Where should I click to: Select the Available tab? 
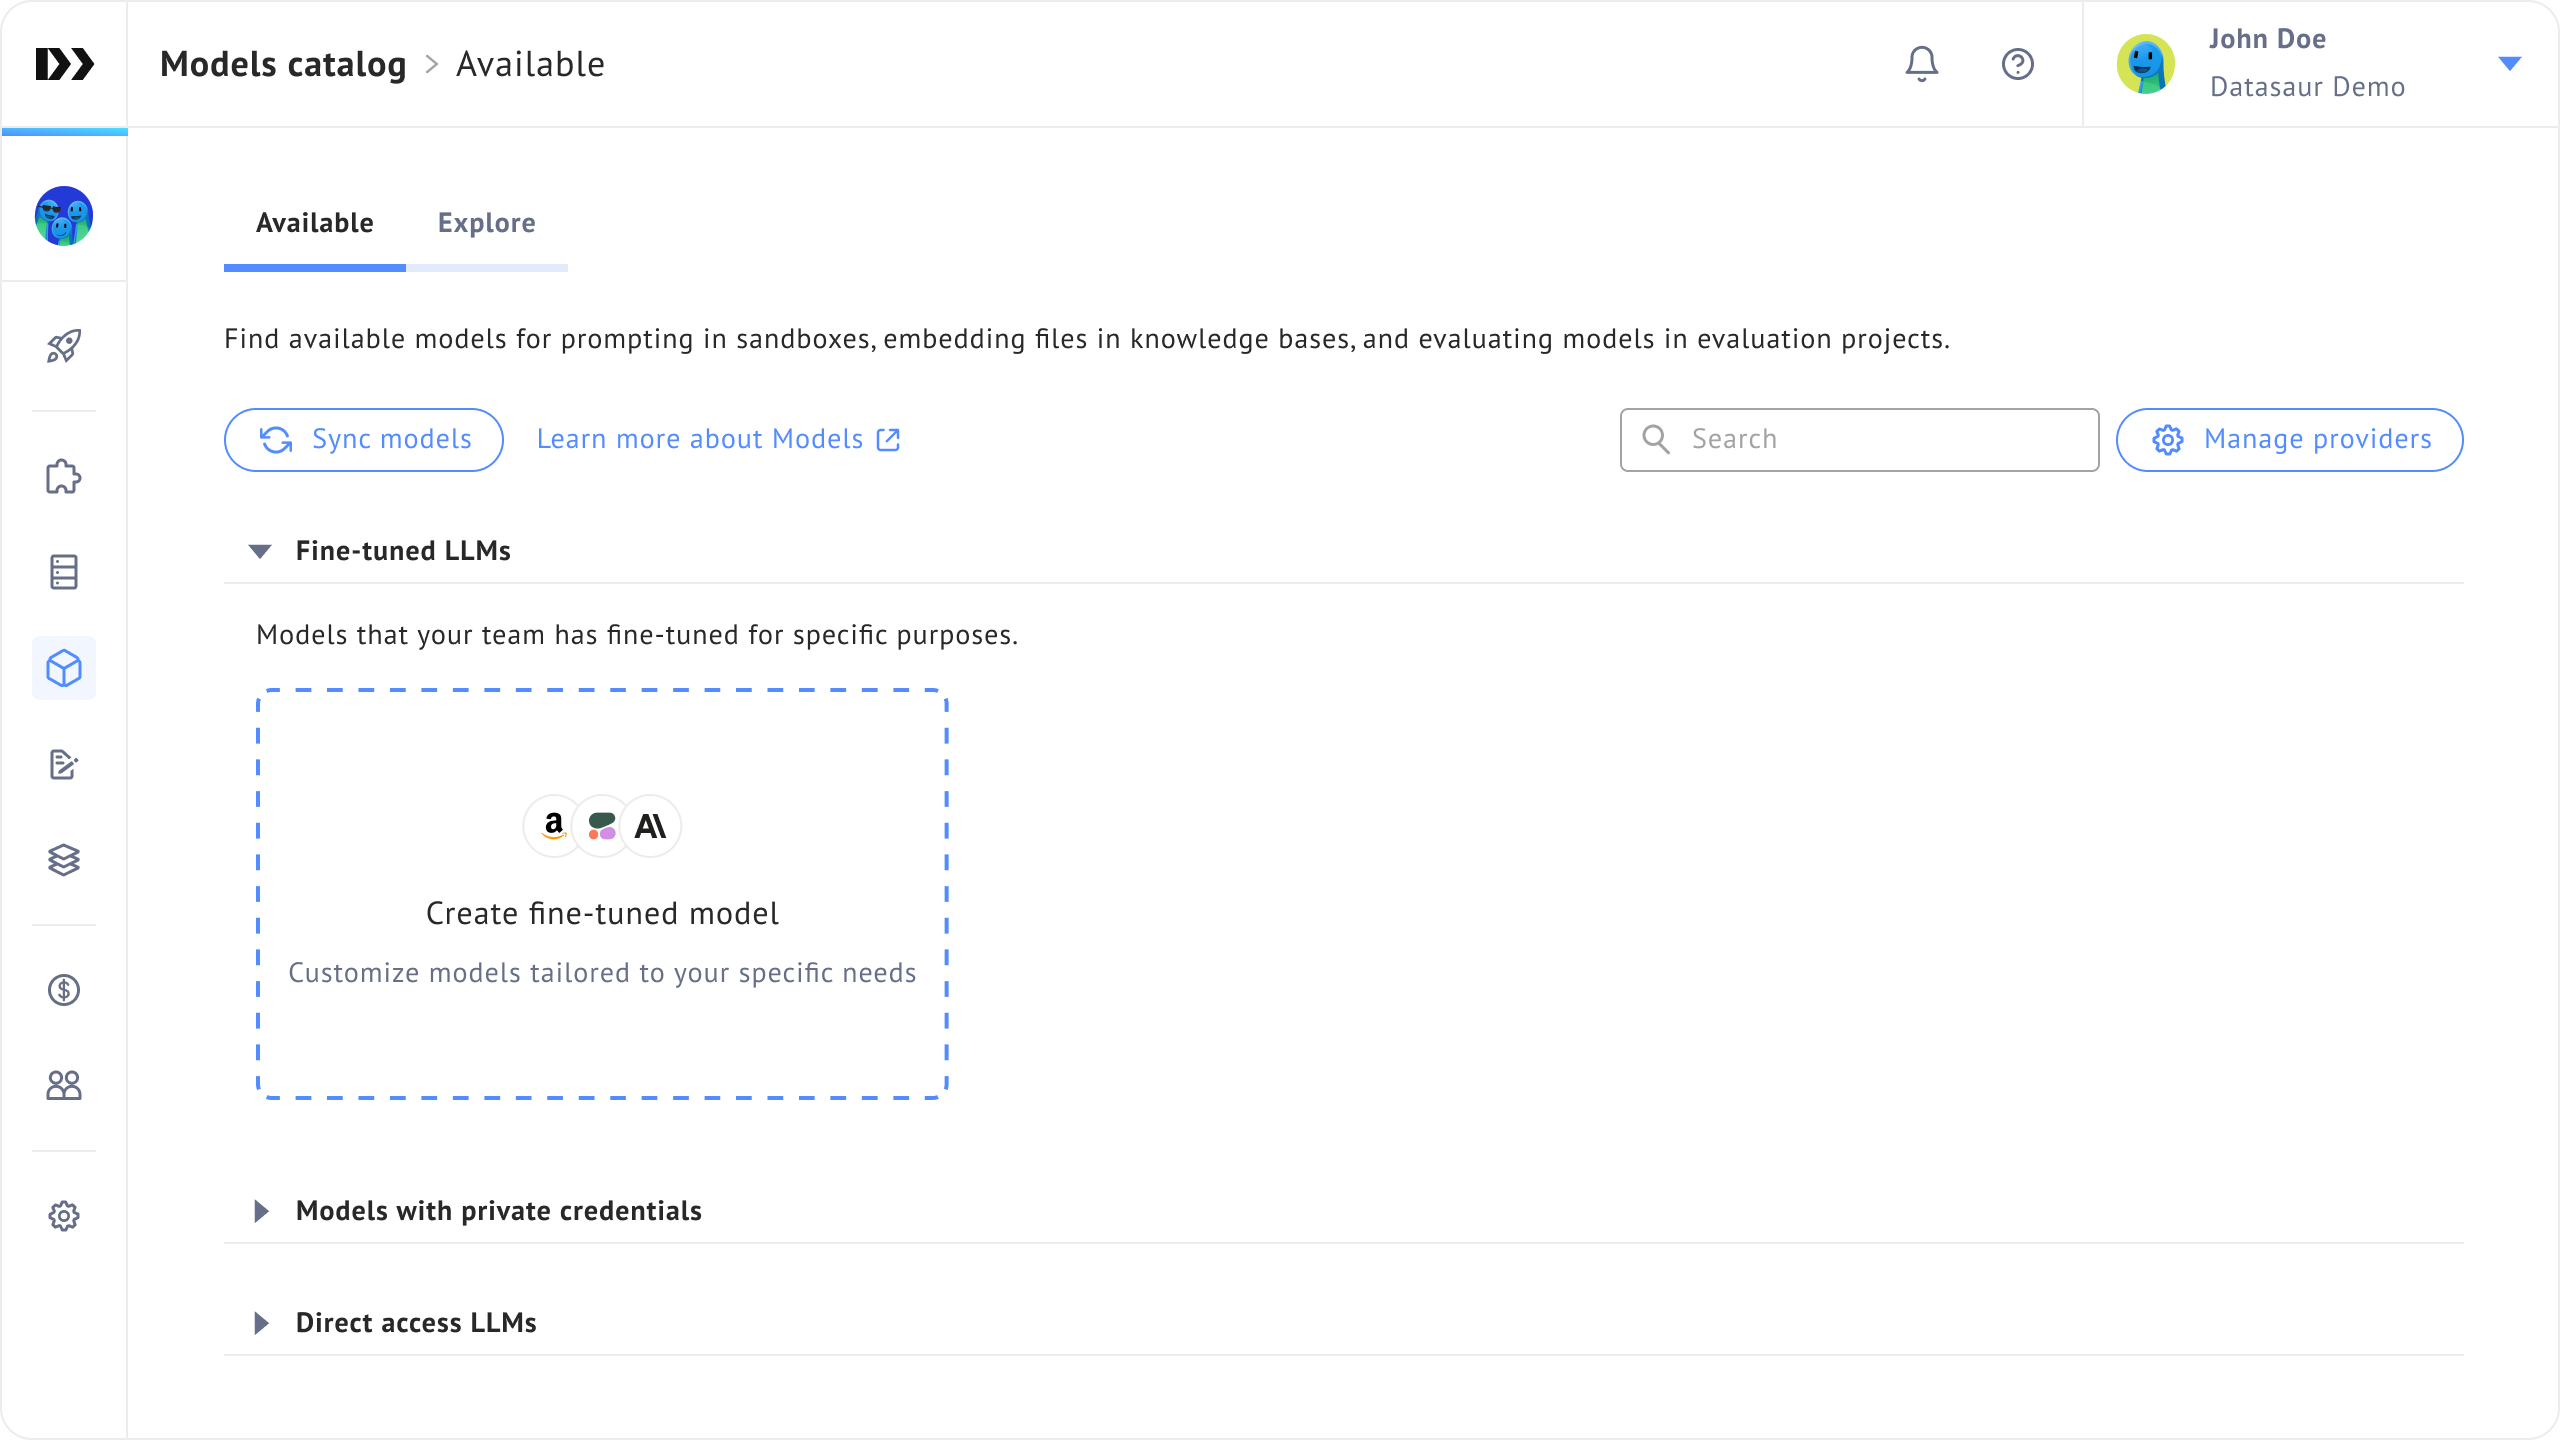[x=314, y=223]
